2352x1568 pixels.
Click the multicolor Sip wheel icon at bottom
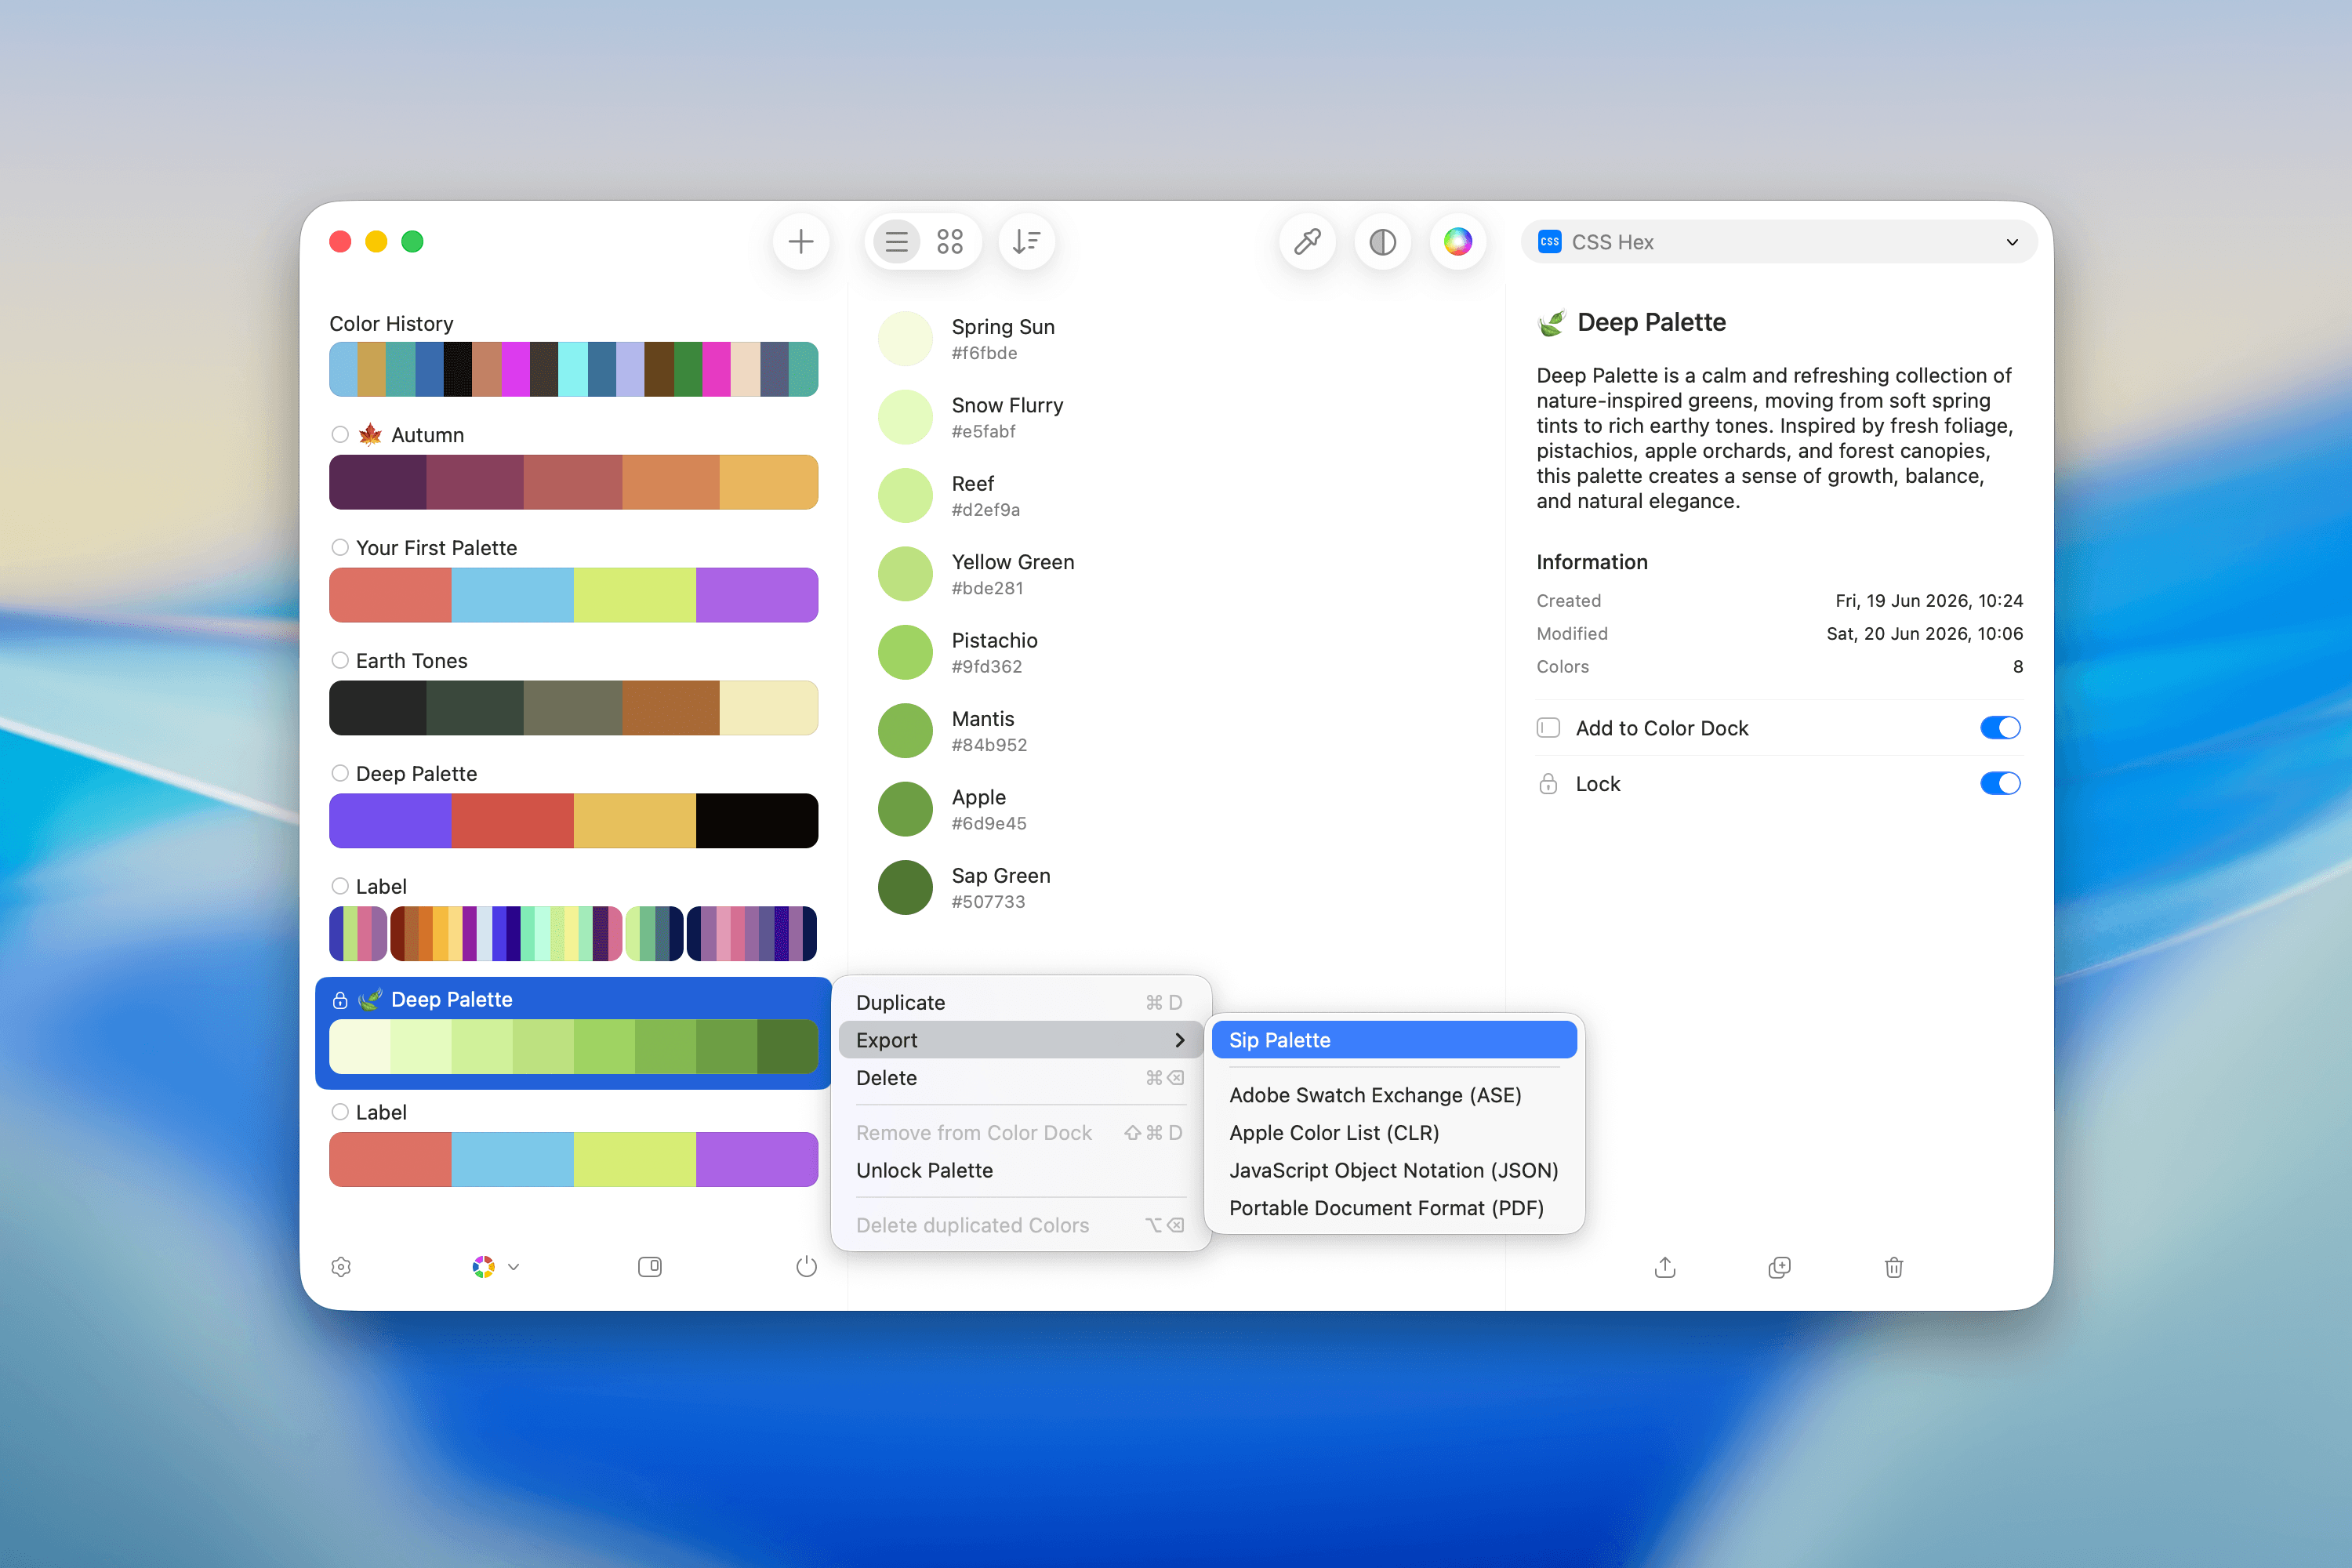pos(484,1267)
